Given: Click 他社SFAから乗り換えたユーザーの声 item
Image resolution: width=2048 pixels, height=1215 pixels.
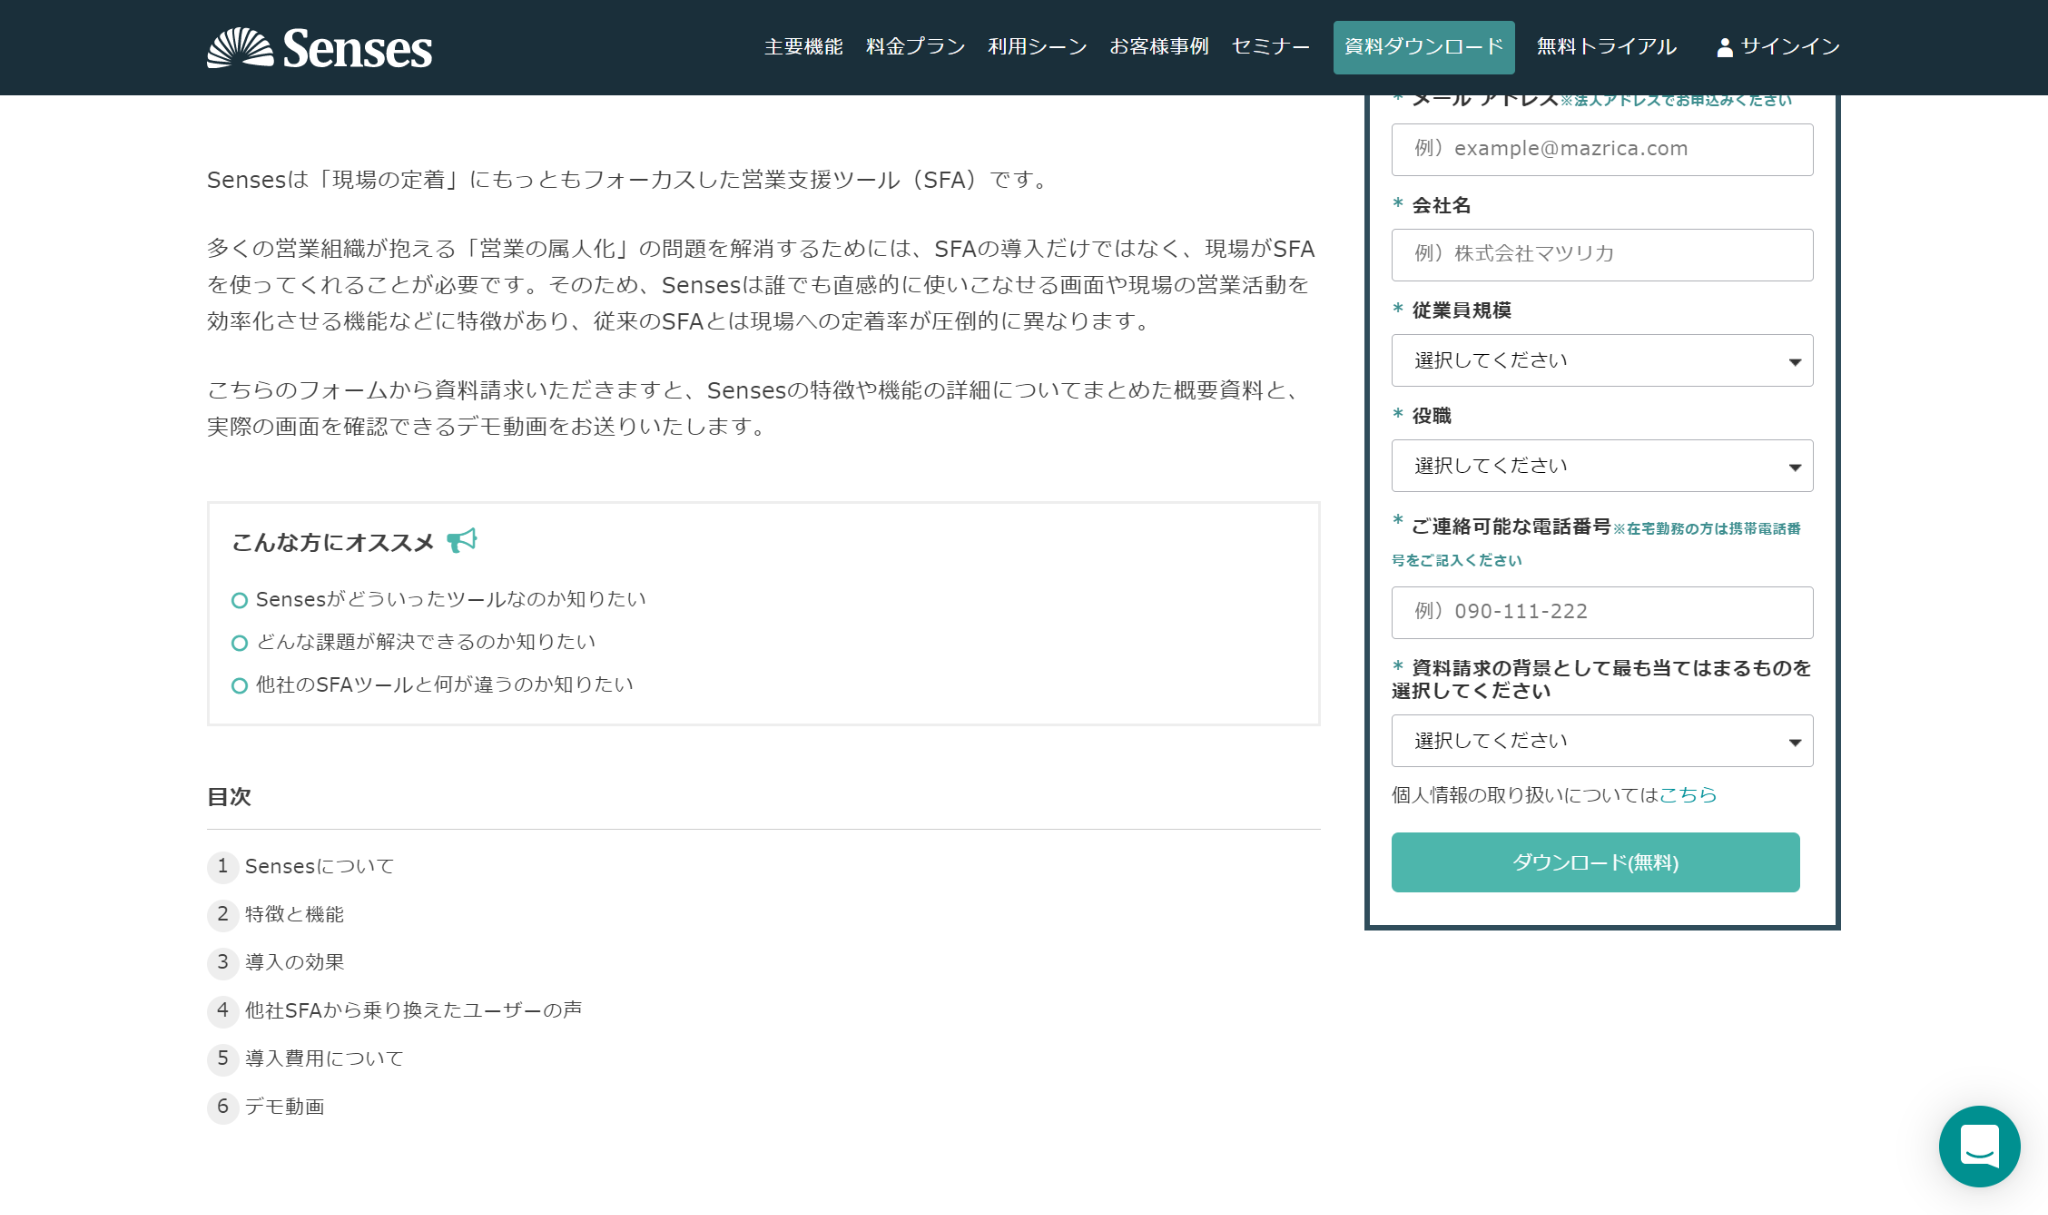Looking at the screenshot, I should pos(413,1010).
